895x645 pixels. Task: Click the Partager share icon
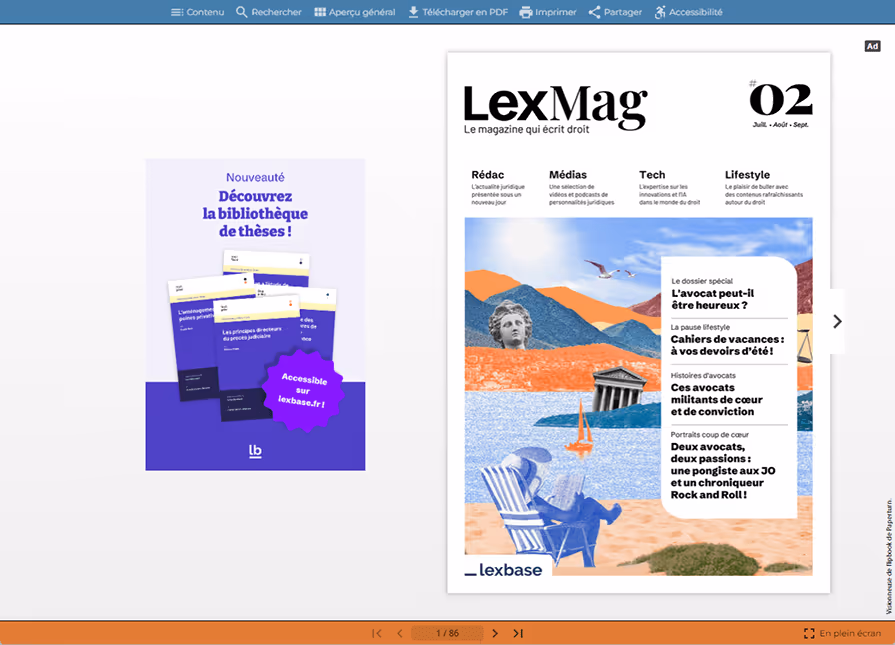(594, 12)
